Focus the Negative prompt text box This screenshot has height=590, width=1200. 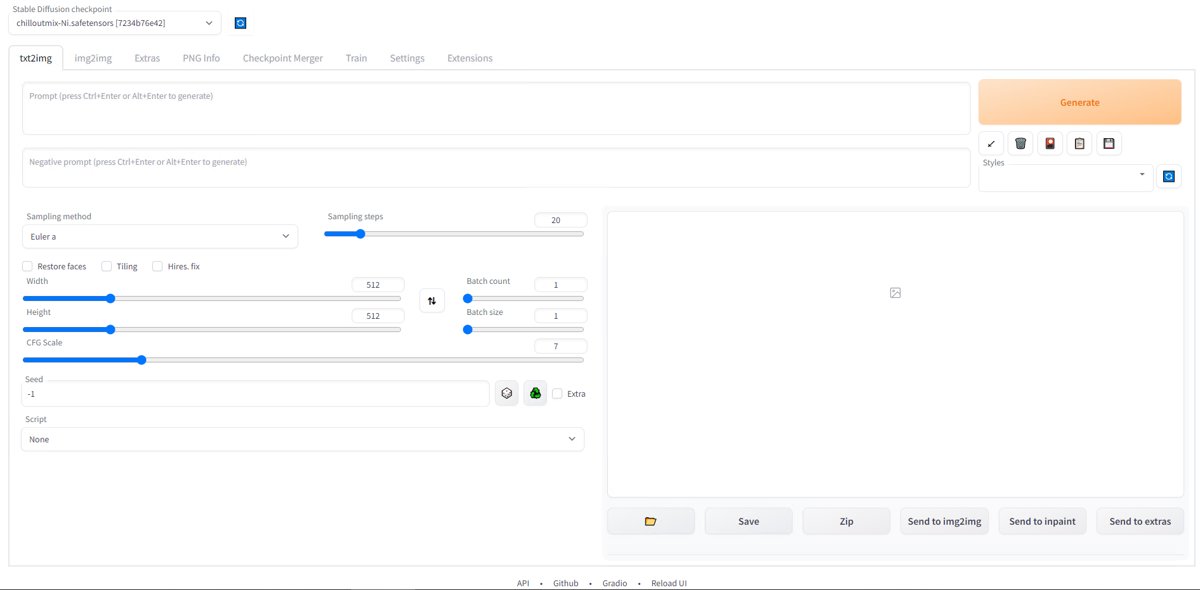coord(496,168)
